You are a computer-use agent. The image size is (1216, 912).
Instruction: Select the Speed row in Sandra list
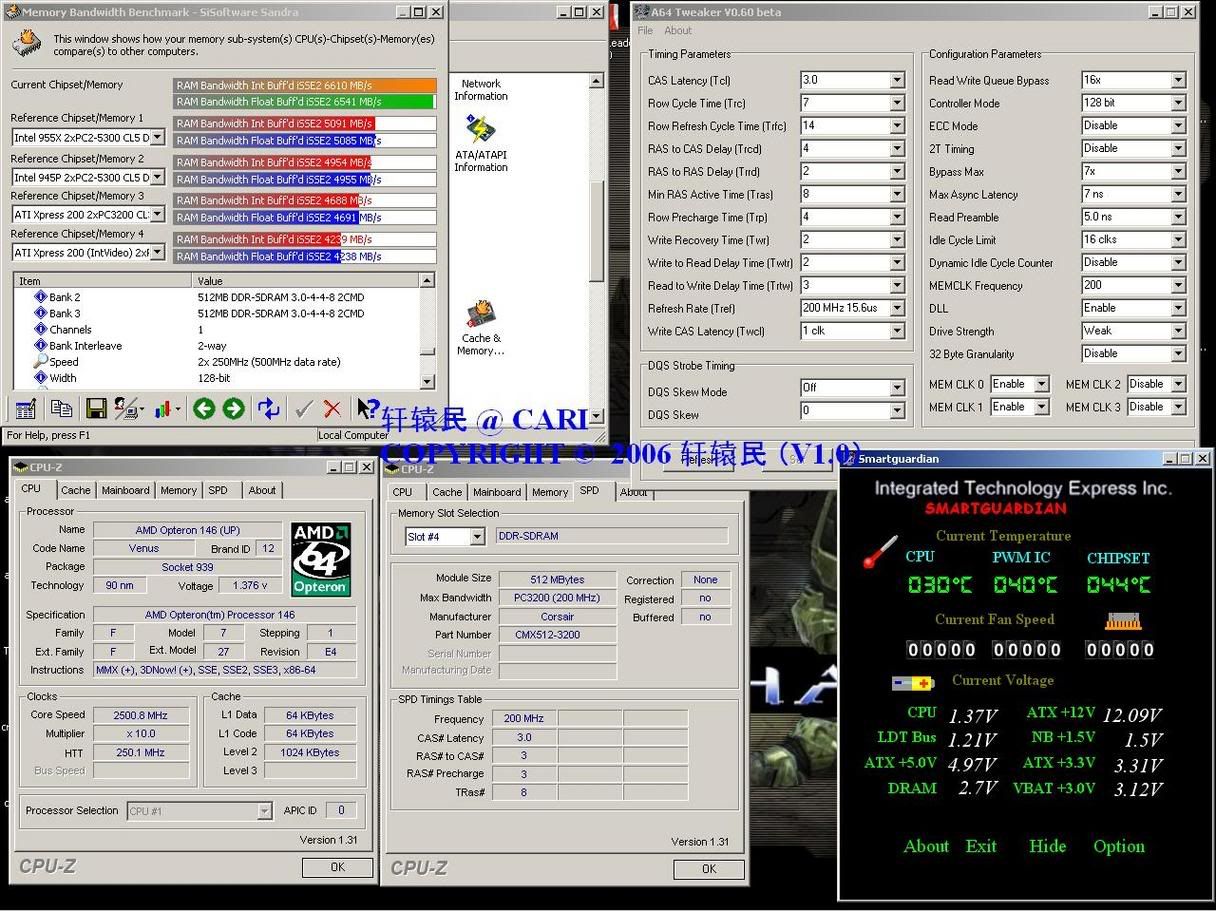coord(224,362)
